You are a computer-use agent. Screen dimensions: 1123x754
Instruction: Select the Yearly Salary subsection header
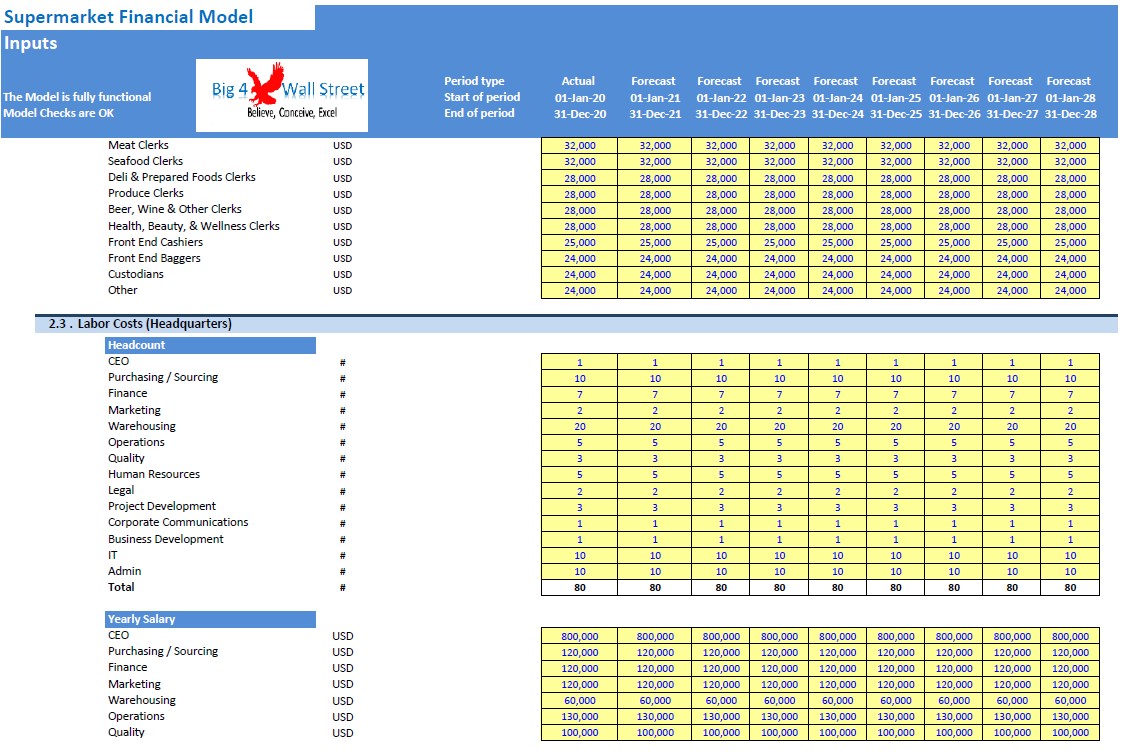point(211,619)
